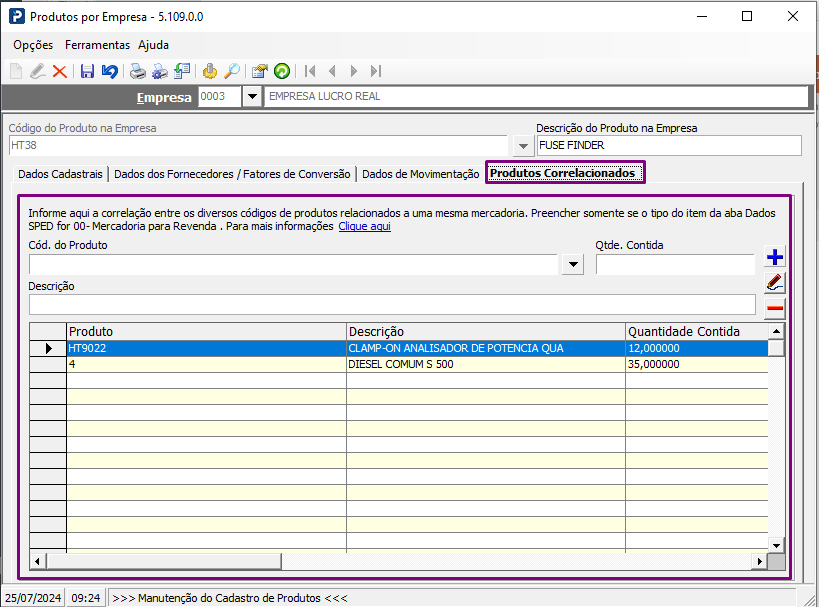The height and width of the screenshot is (607, 819).
Task: Expand the Cód. do Produto dropdown
Action: pos(573,264)
